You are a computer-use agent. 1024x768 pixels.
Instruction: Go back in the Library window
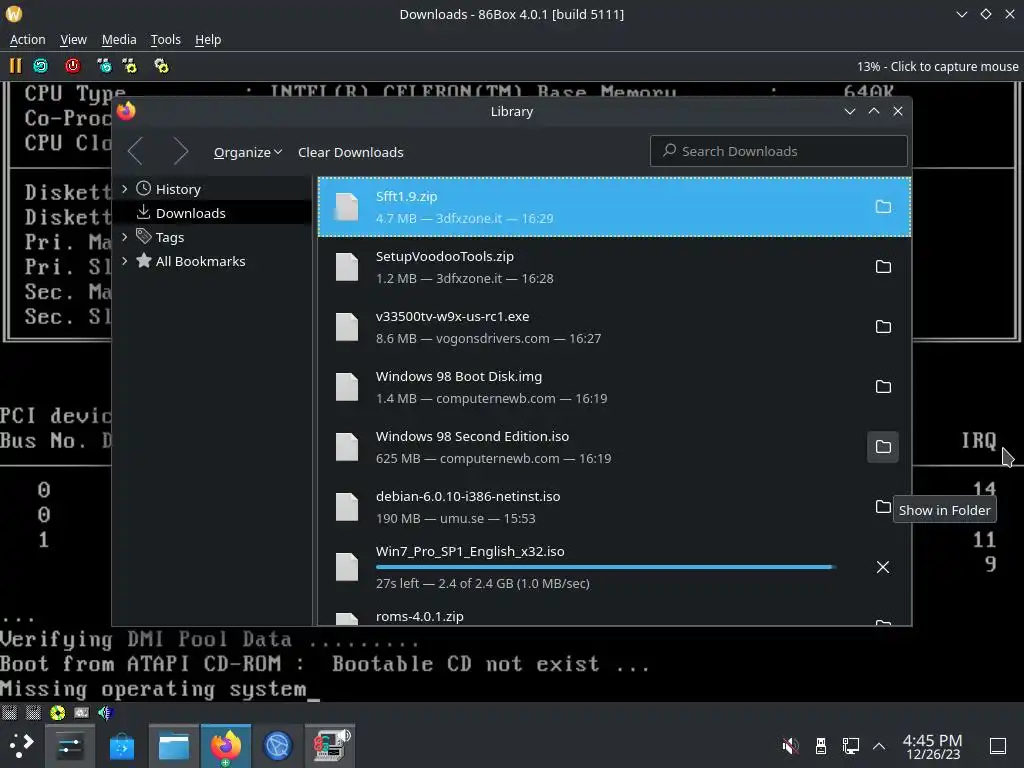point(136,152)
